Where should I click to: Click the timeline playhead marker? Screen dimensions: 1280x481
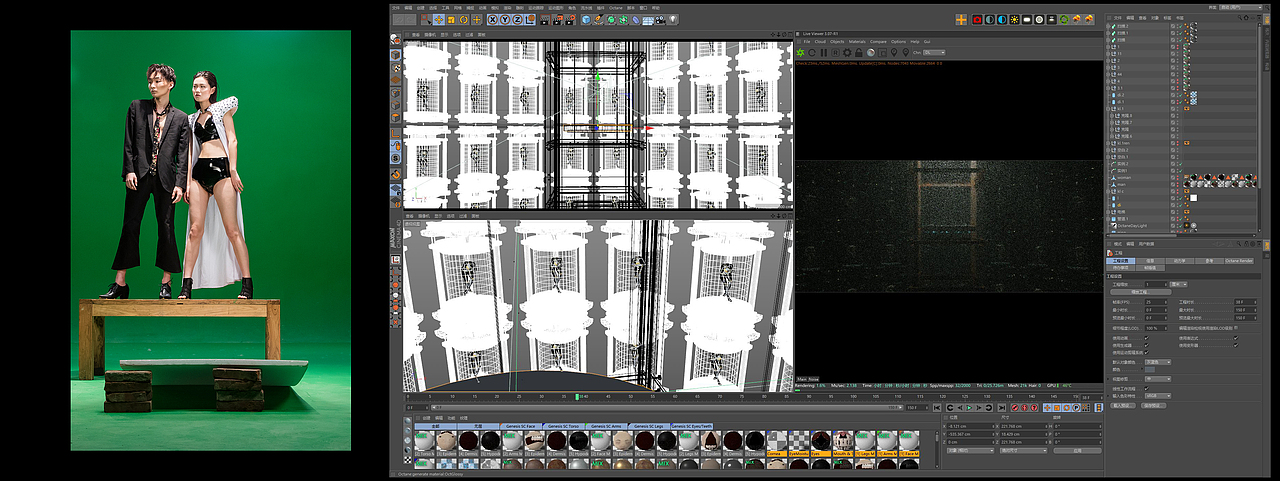(x=578, y=398)
